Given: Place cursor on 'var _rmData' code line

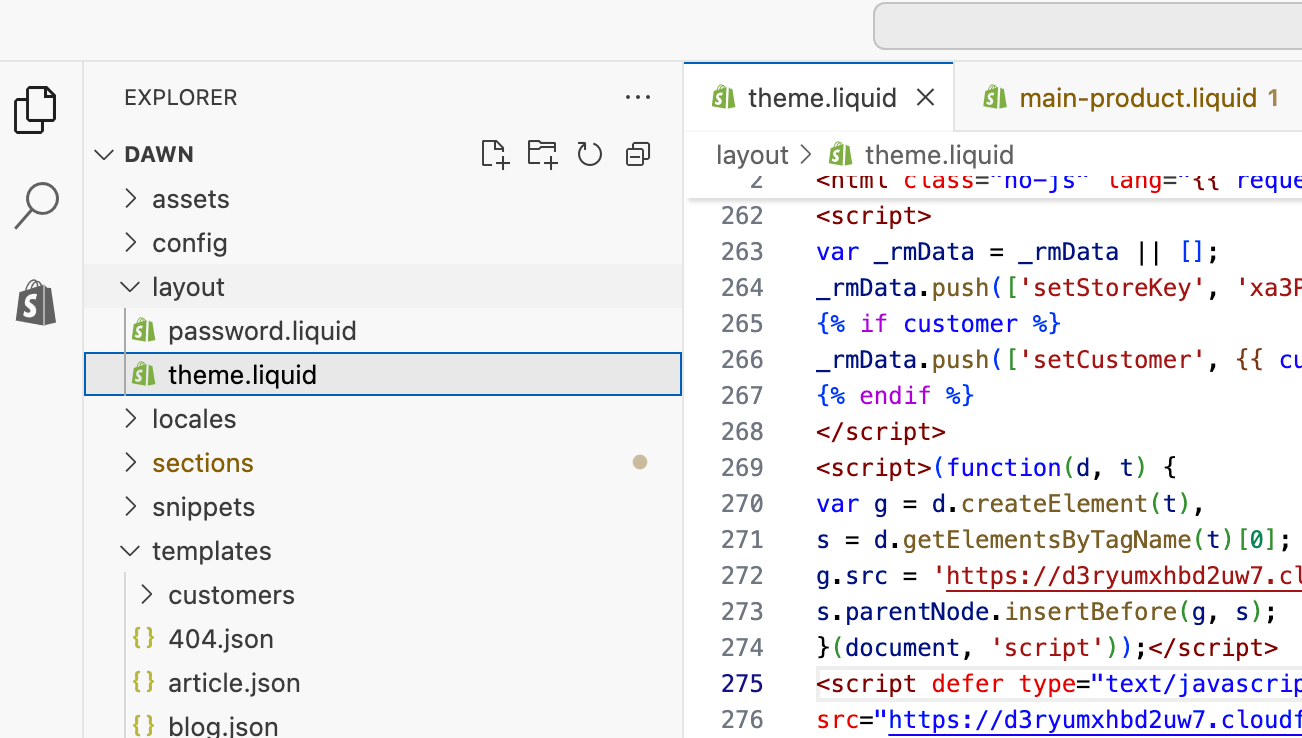Looking at the screenshot, I should pos(1016,251).
